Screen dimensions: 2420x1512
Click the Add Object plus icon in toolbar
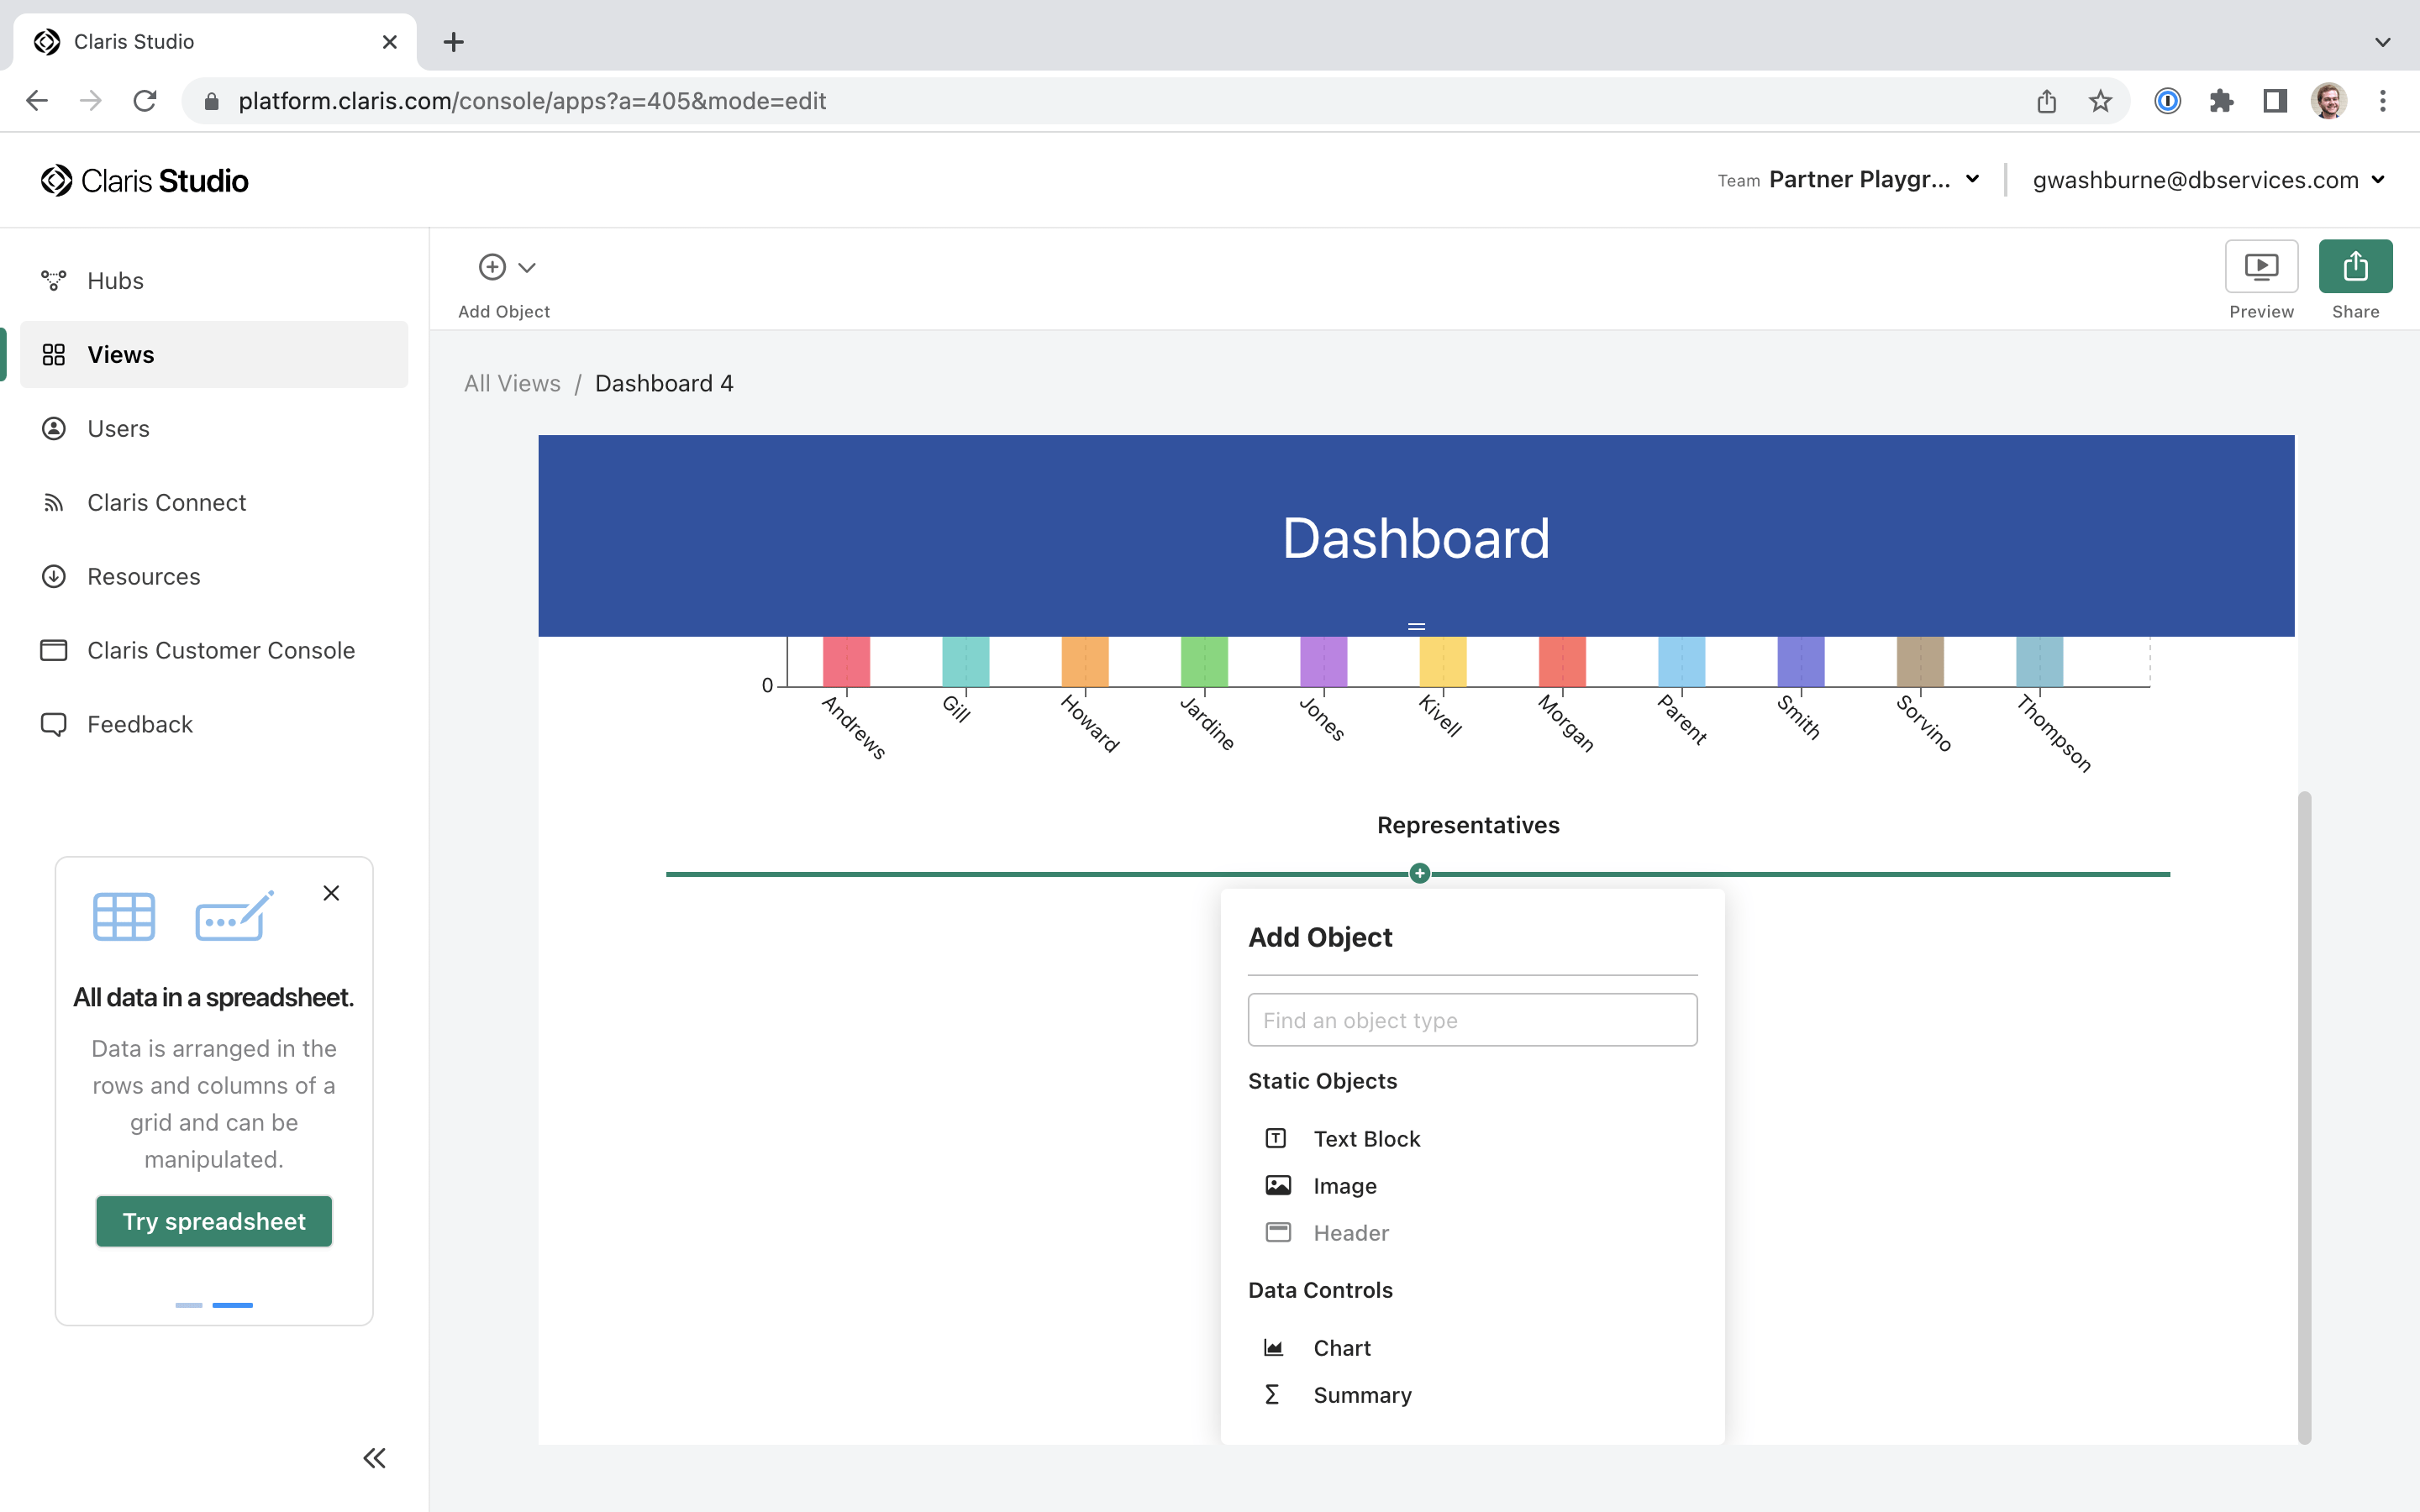492,267
